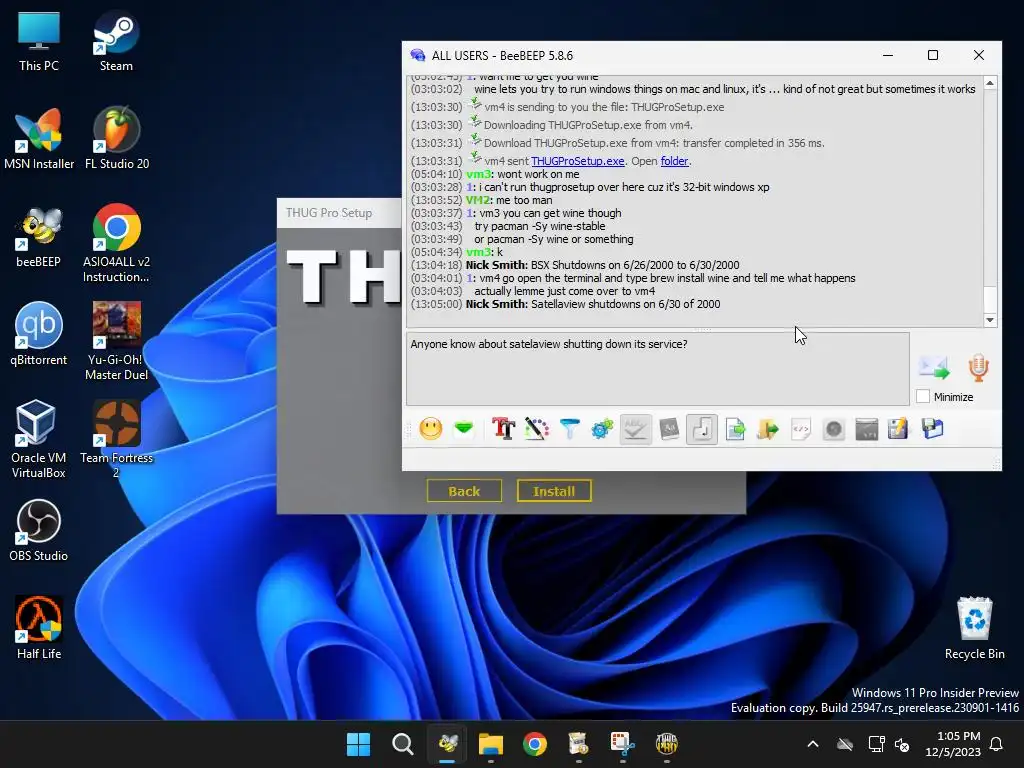1024x768 pixels.
Task: Open the chat font (TT) settings
Action: (504, 429)
